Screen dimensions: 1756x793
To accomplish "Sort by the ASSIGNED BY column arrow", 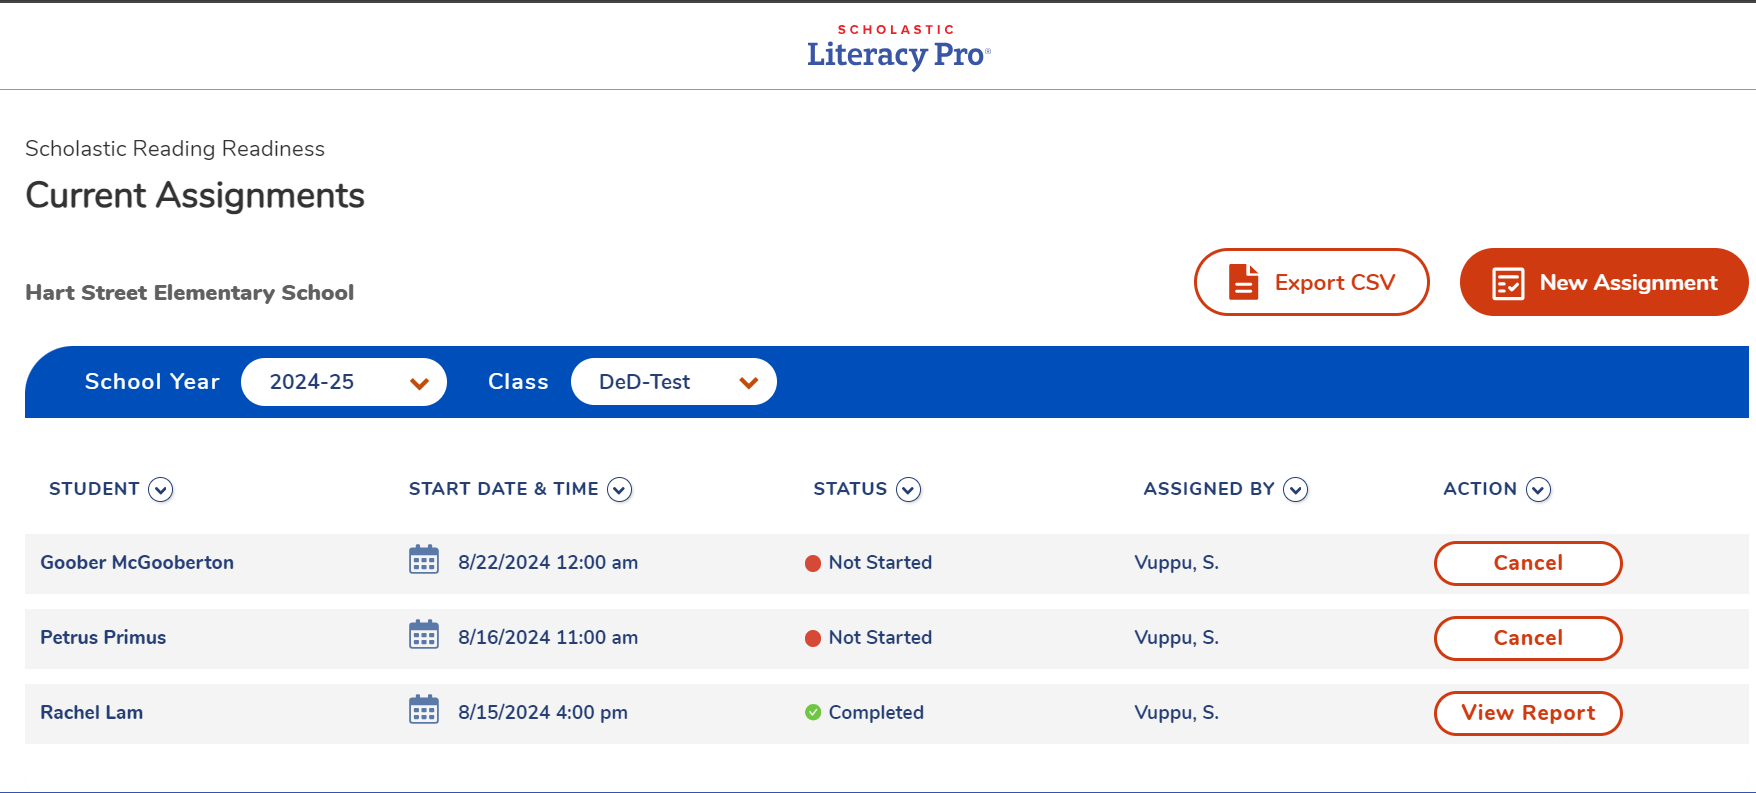I will click(x=1296, y=489).
